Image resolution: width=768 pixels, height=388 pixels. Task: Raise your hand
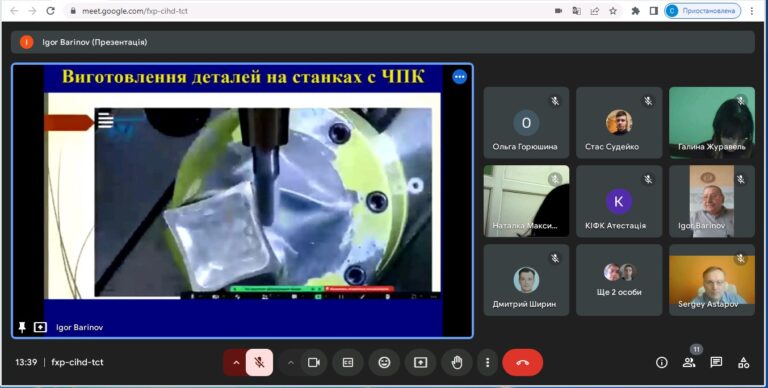pos(457,363)
